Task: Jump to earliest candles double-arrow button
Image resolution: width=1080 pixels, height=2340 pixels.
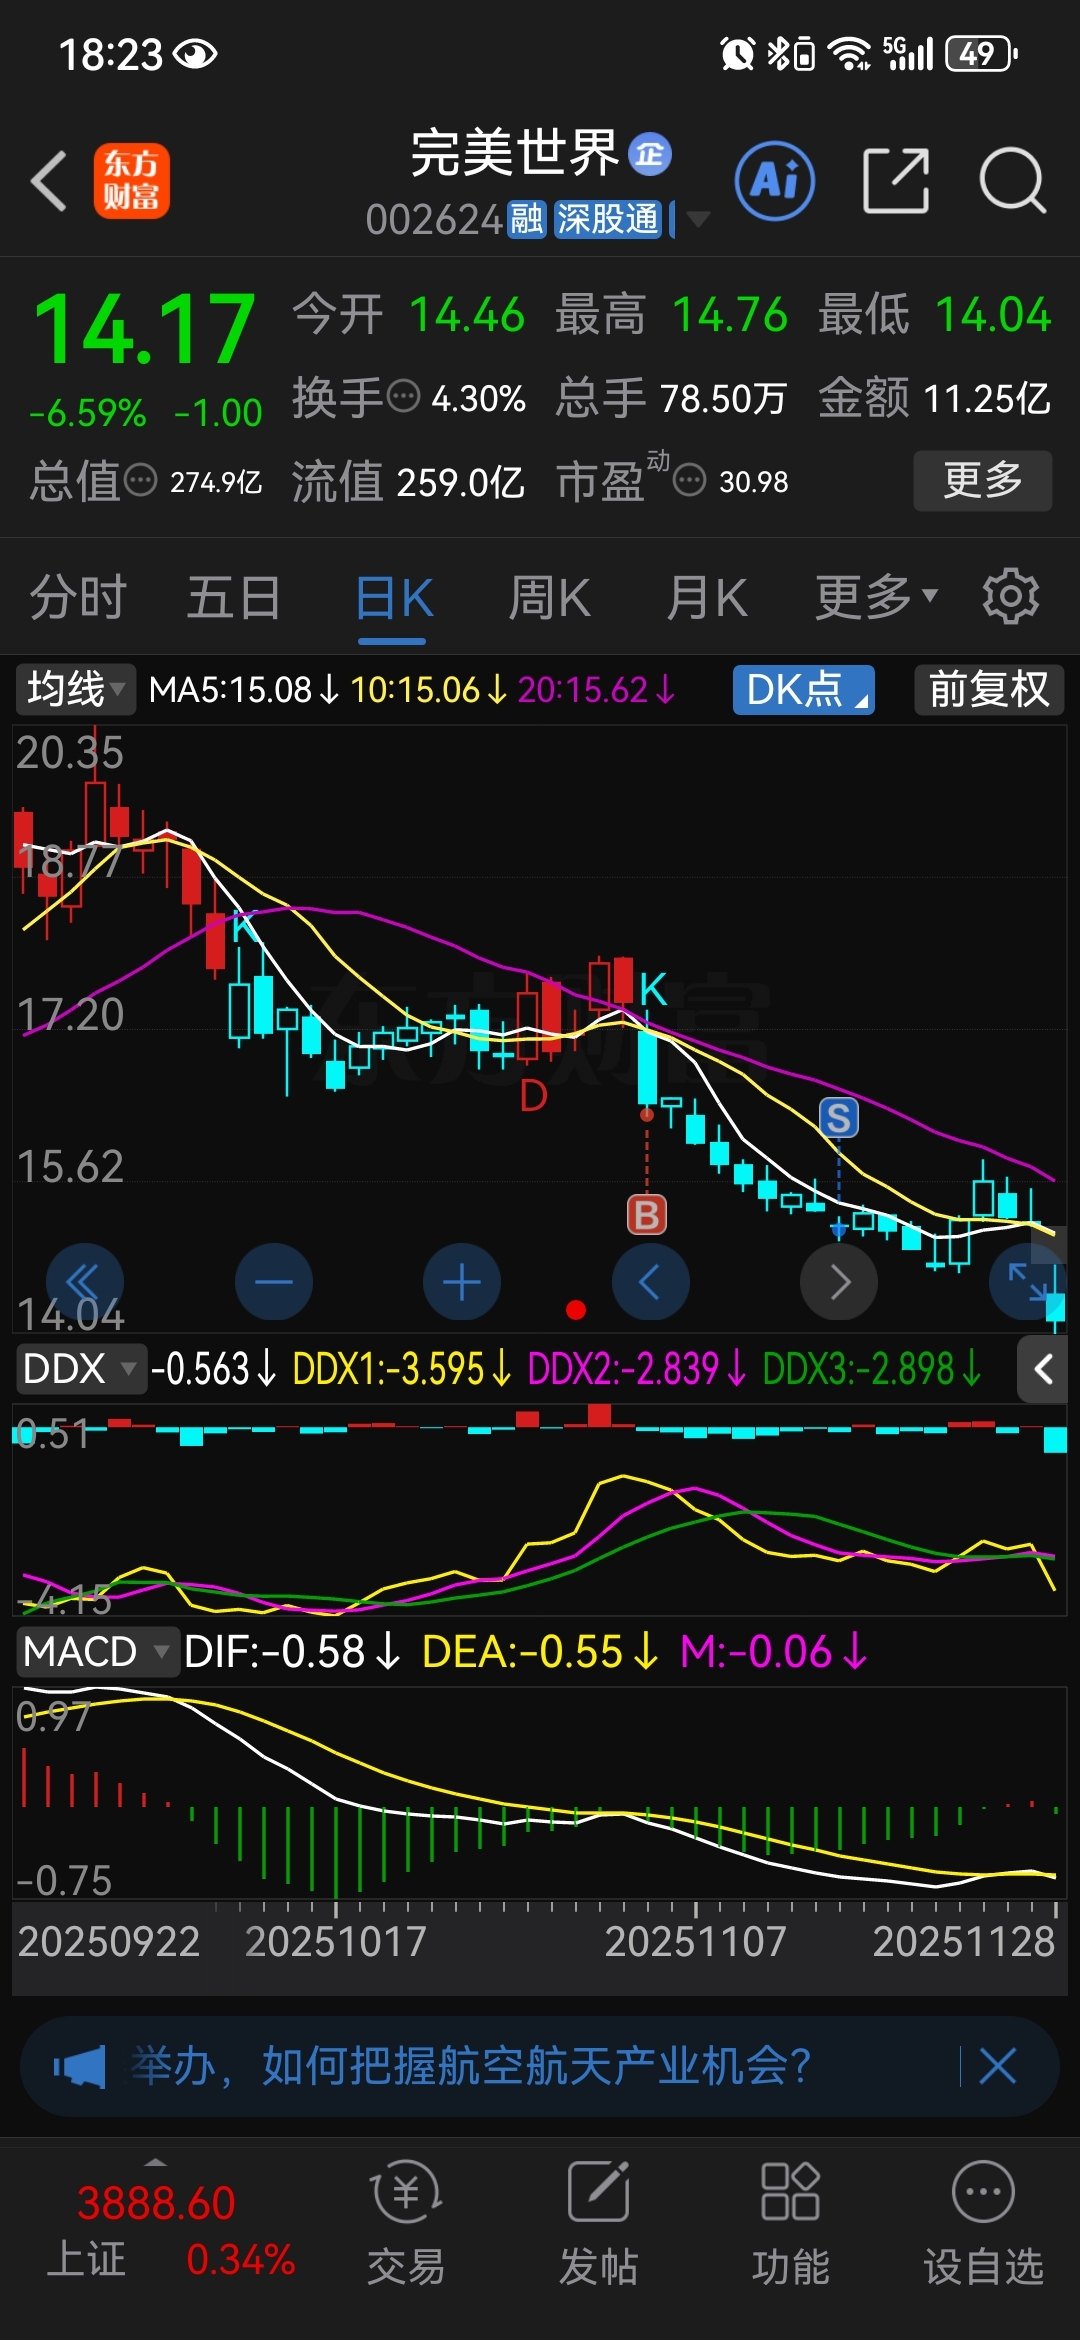Action: pos(85,1282)
